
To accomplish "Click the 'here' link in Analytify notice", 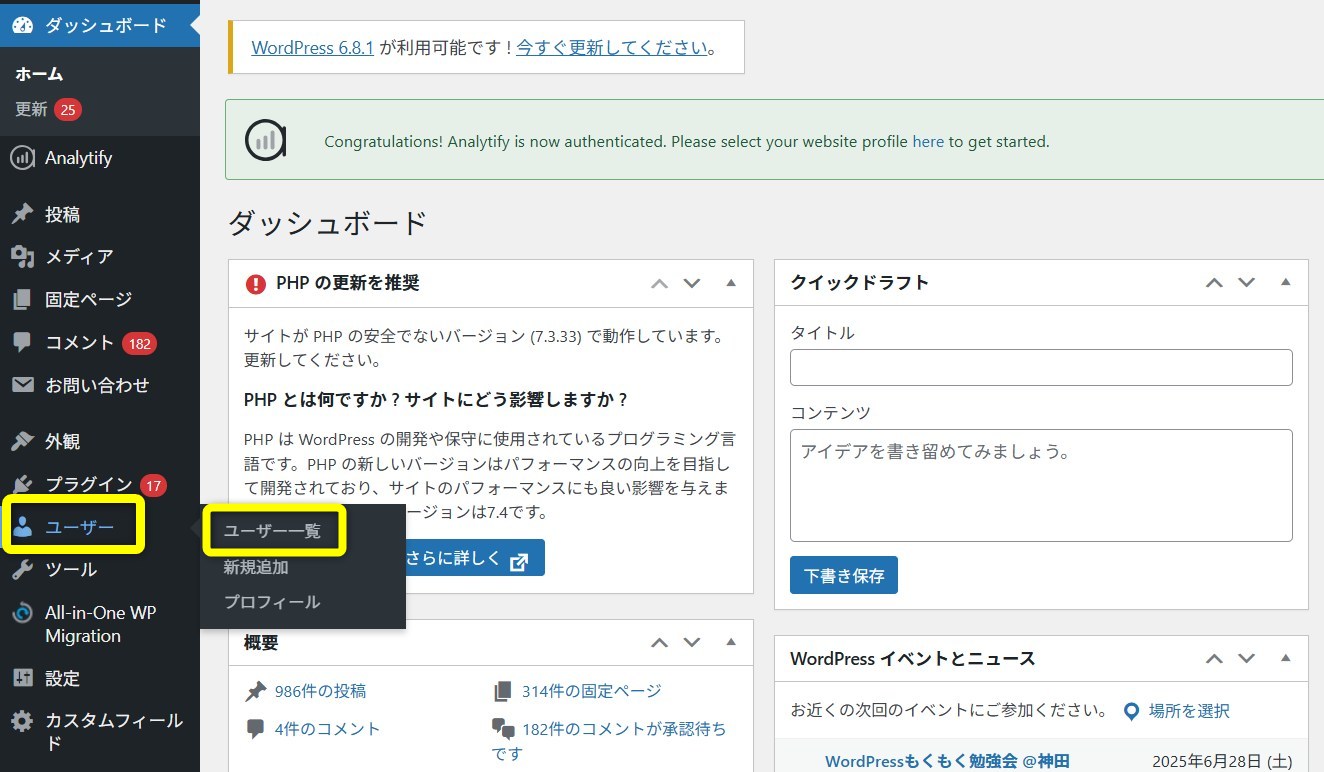I will pos(928,142).
